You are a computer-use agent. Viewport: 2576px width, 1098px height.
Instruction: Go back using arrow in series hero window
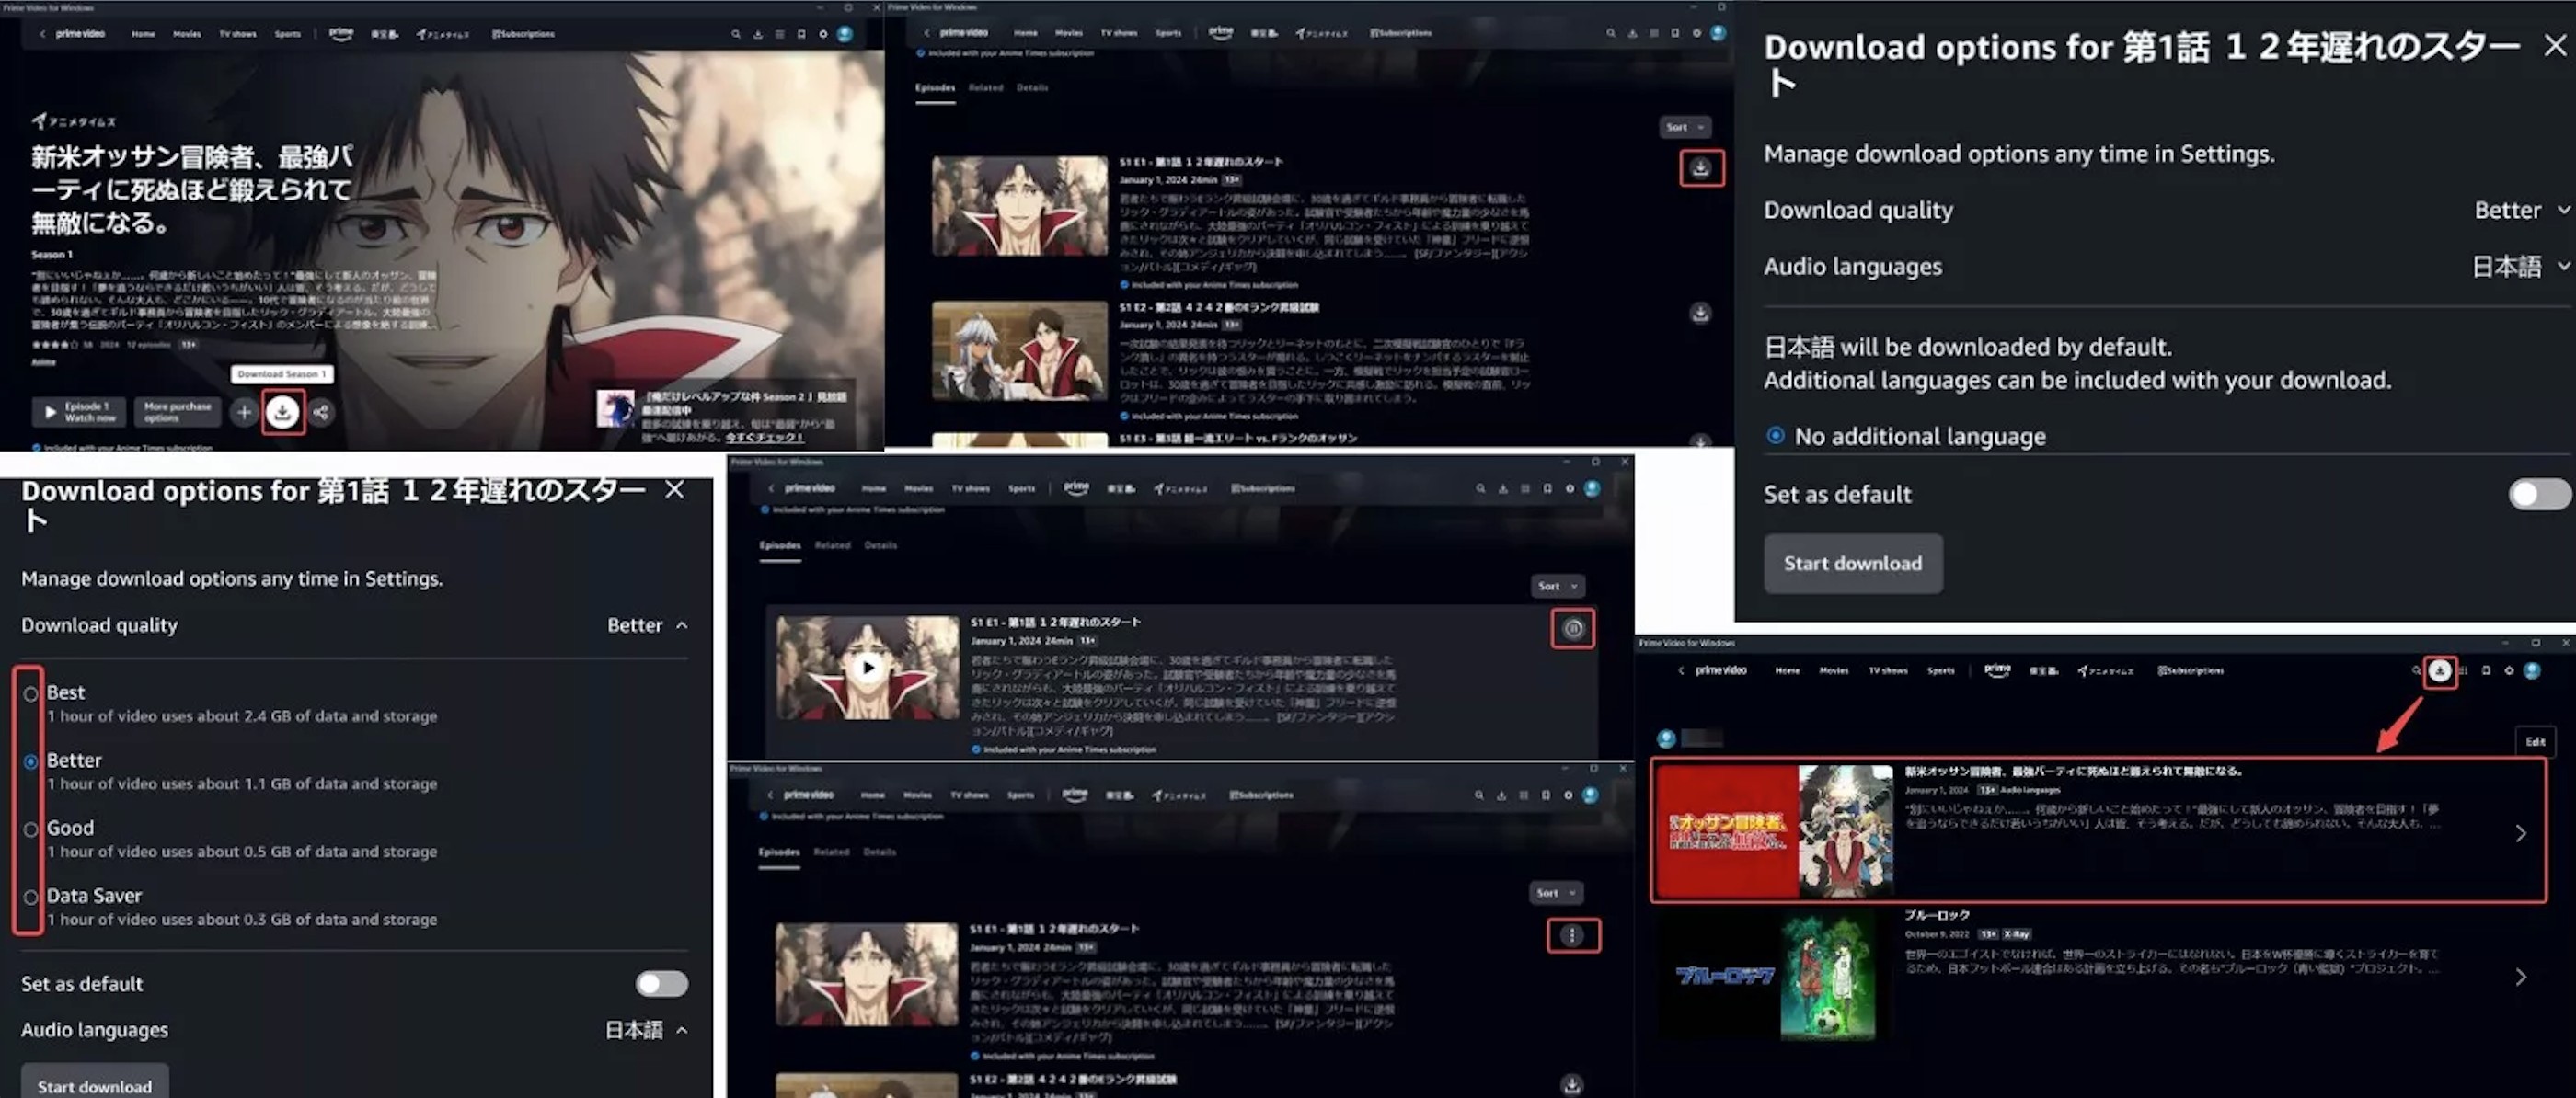click(x=42, y=34)
